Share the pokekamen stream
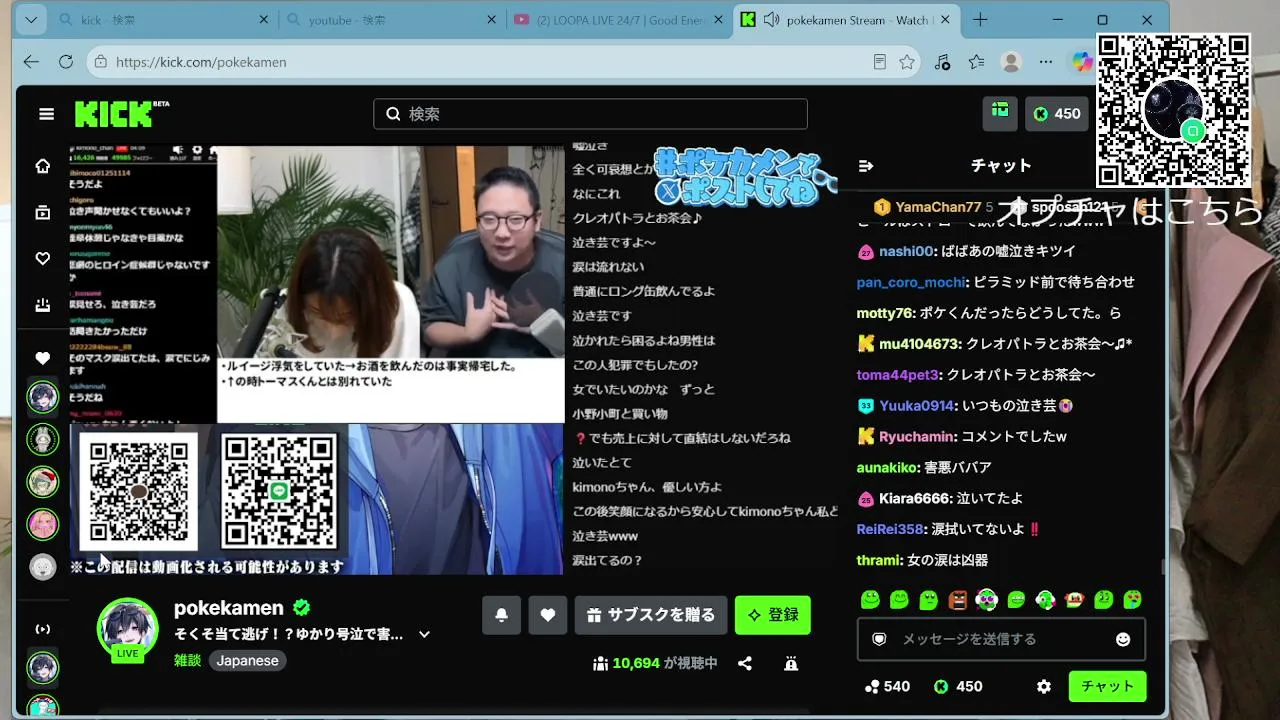 (x=745, y=663)
